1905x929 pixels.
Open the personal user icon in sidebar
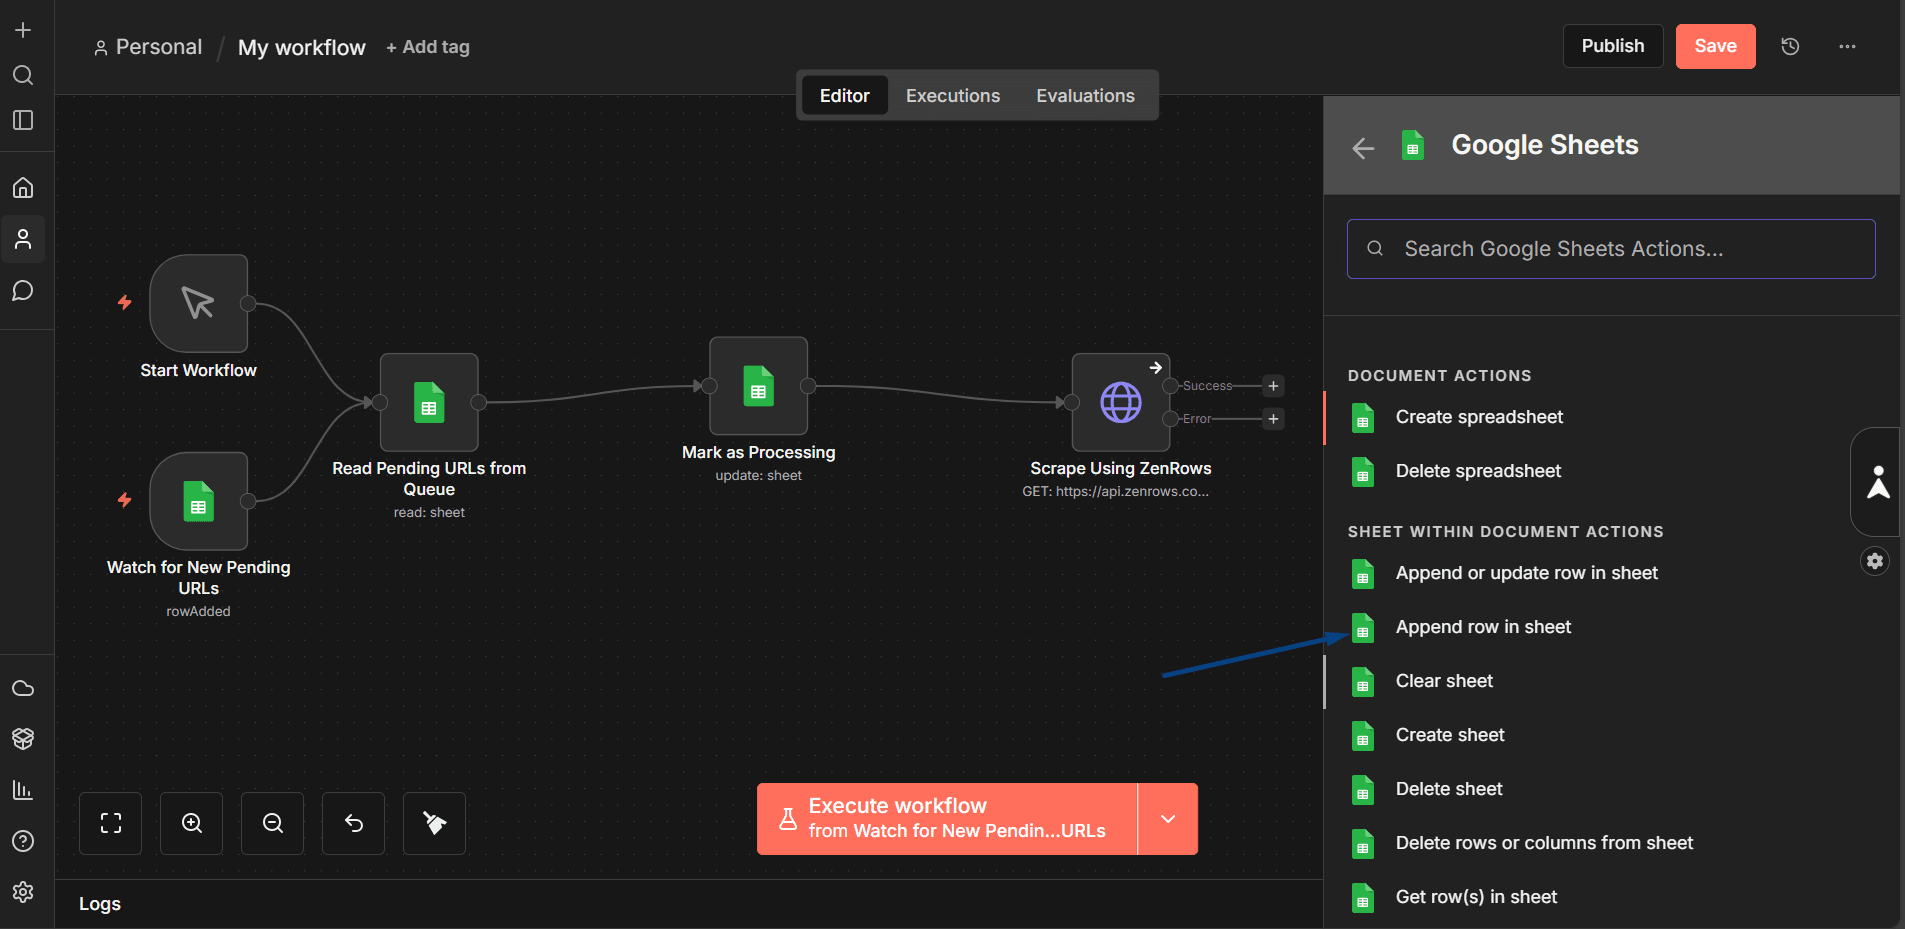[x=23, y=239]
